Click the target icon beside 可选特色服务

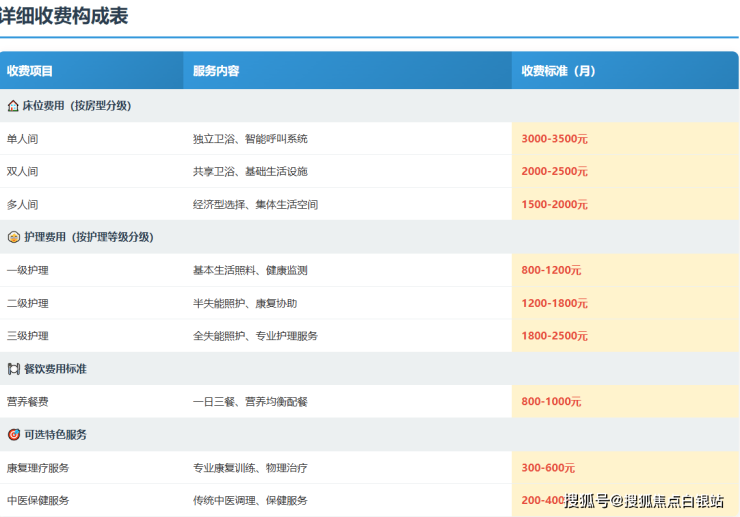click(13, 435)
